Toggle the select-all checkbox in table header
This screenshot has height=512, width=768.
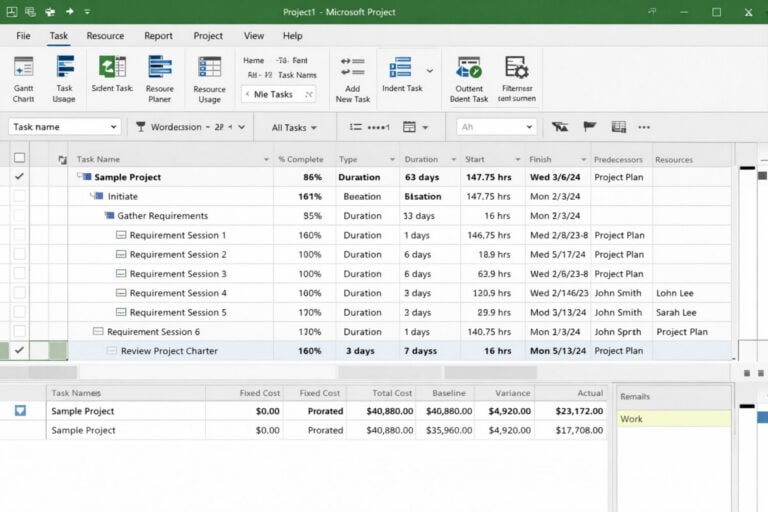(20, 157)
